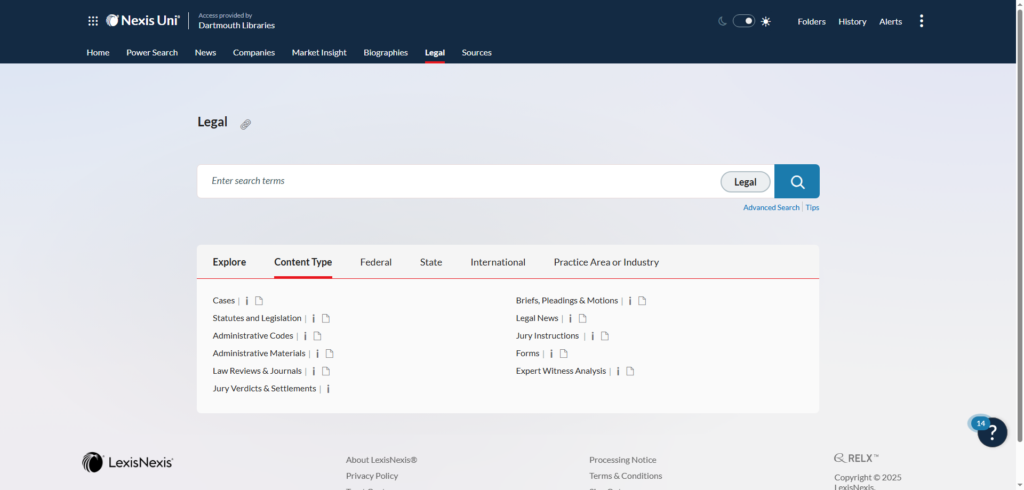This screenshot has height=490, width=1024.
Task: Click into the Enter search terms field
Action: click(x=460, y=181)
